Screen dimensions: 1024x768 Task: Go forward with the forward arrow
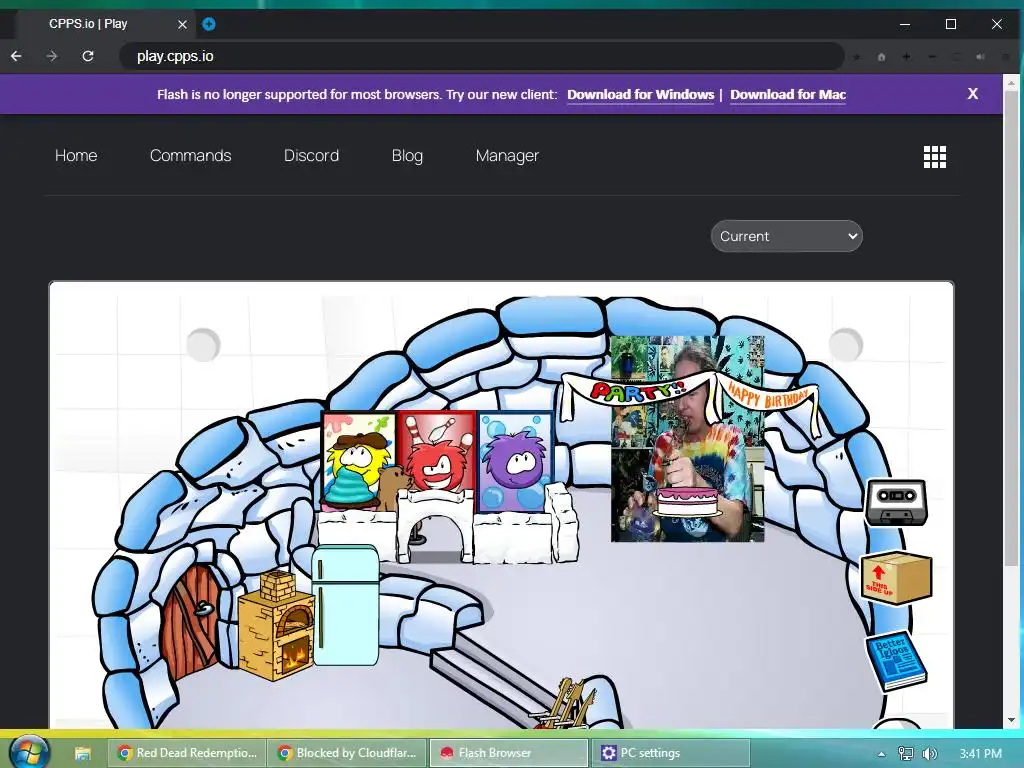(52, 56)
